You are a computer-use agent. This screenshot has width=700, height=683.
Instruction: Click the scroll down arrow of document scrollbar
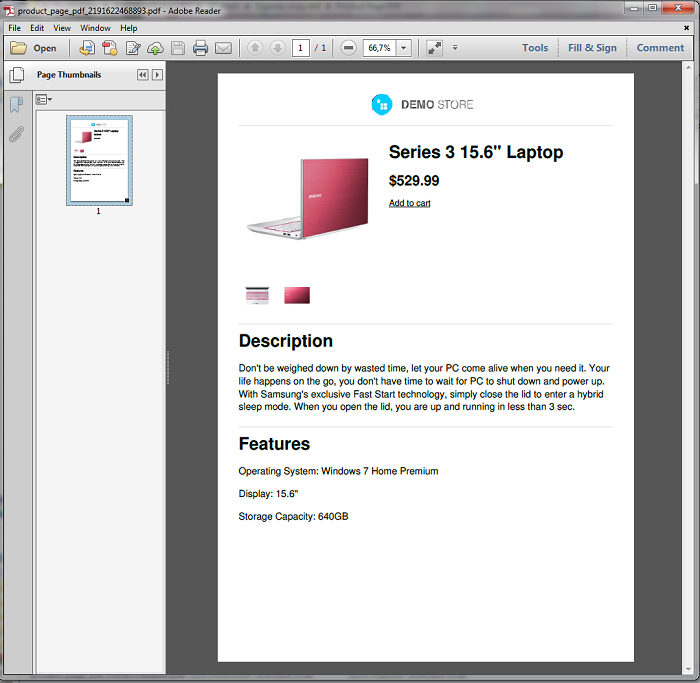pyautogui.click(x=688, y=670)
